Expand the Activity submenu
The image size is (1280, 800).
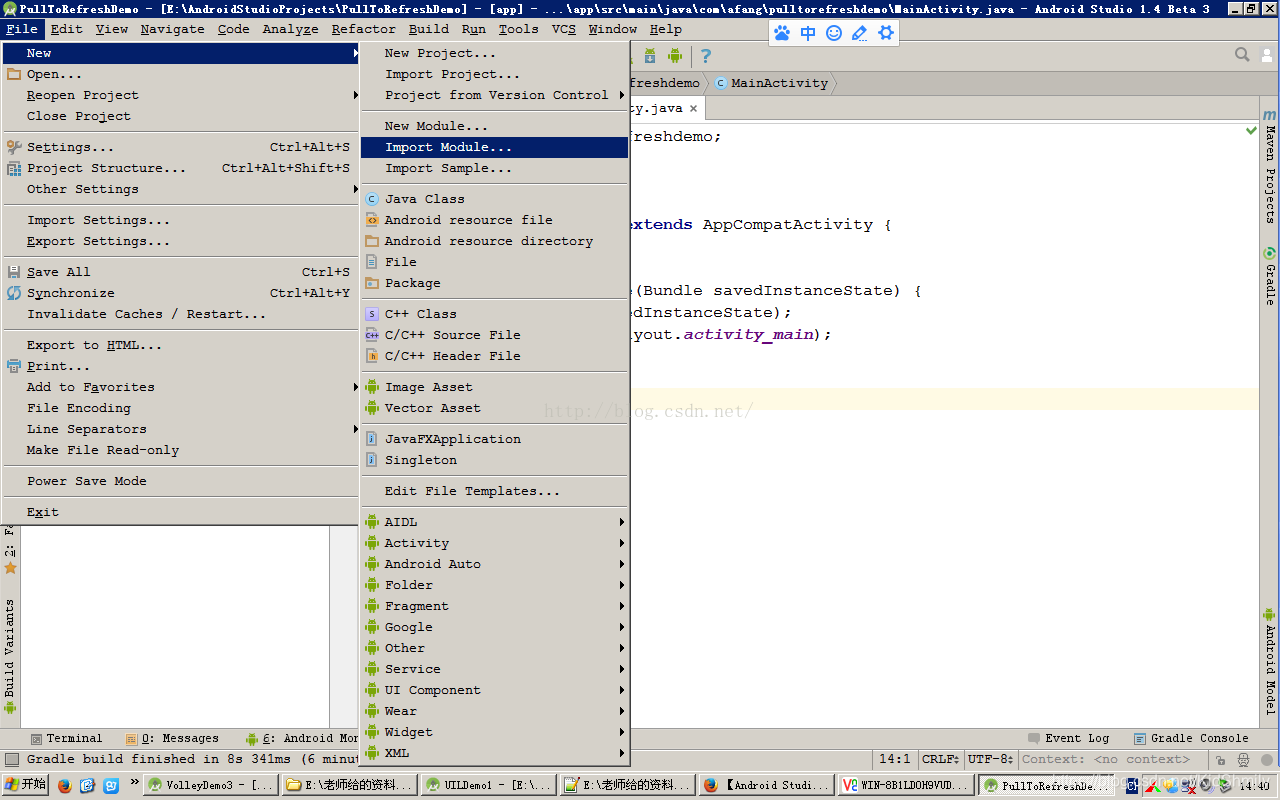[x=494, y=543]
